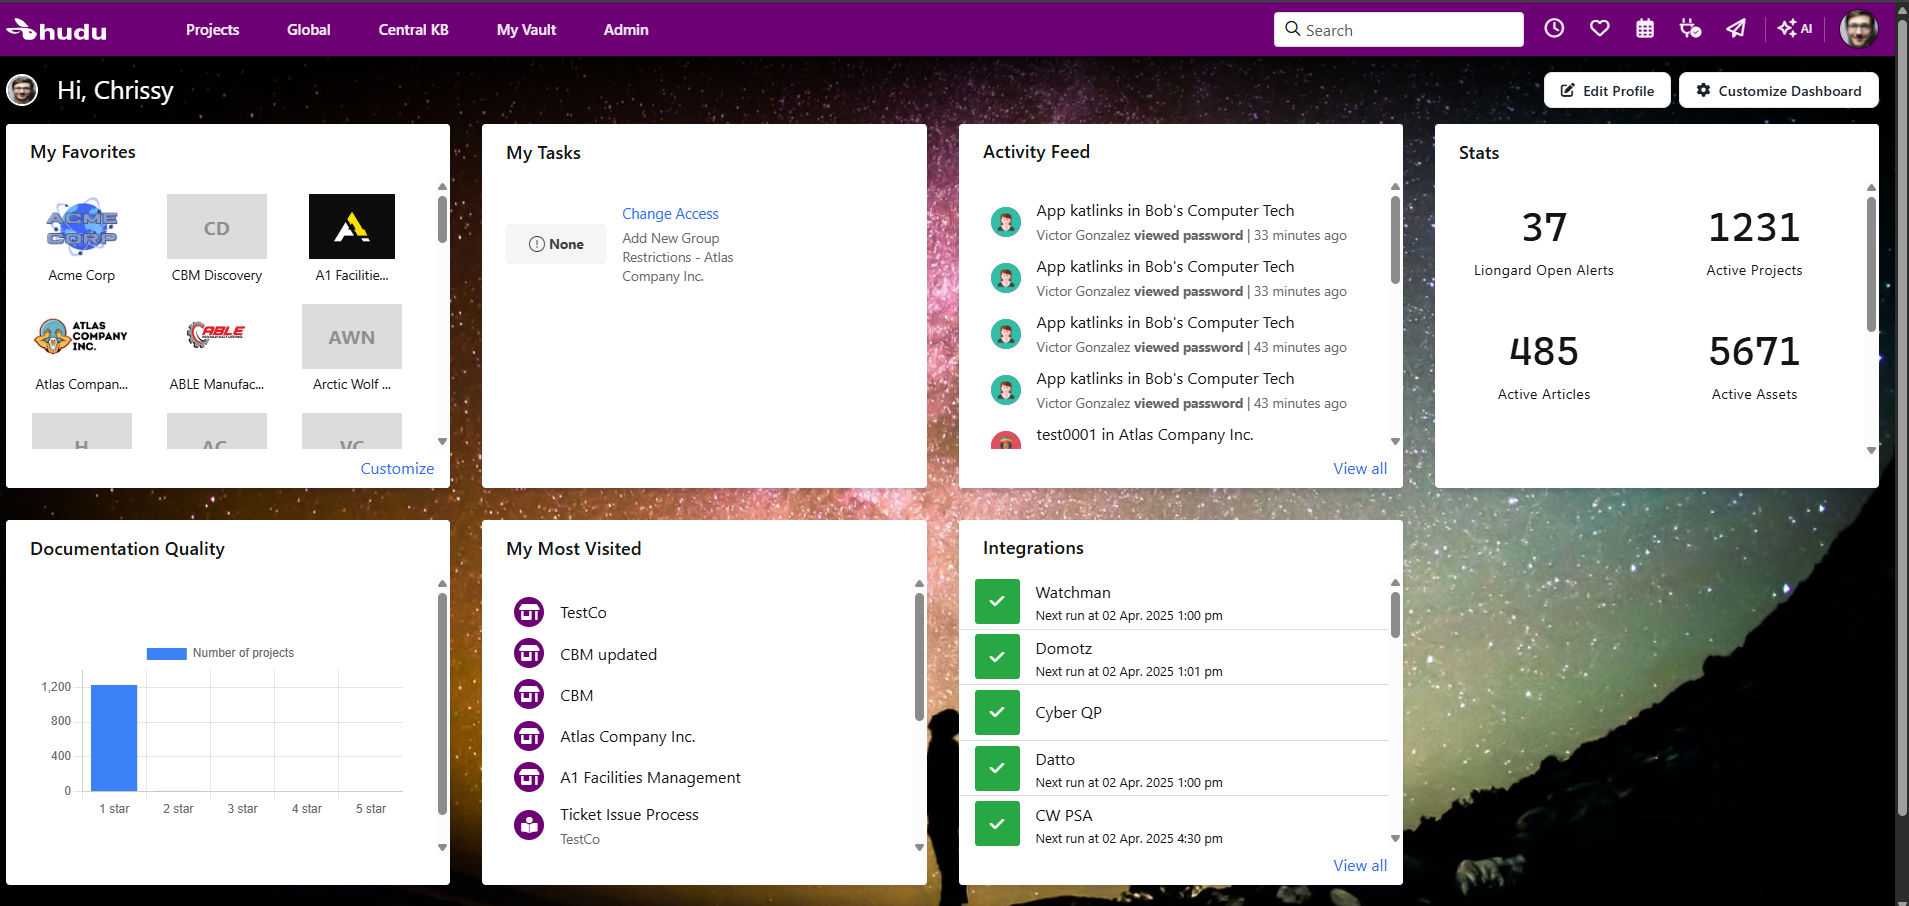
Task: Open Arctic Wolf AWN favorite tile
Action: [x=352, y=336]
